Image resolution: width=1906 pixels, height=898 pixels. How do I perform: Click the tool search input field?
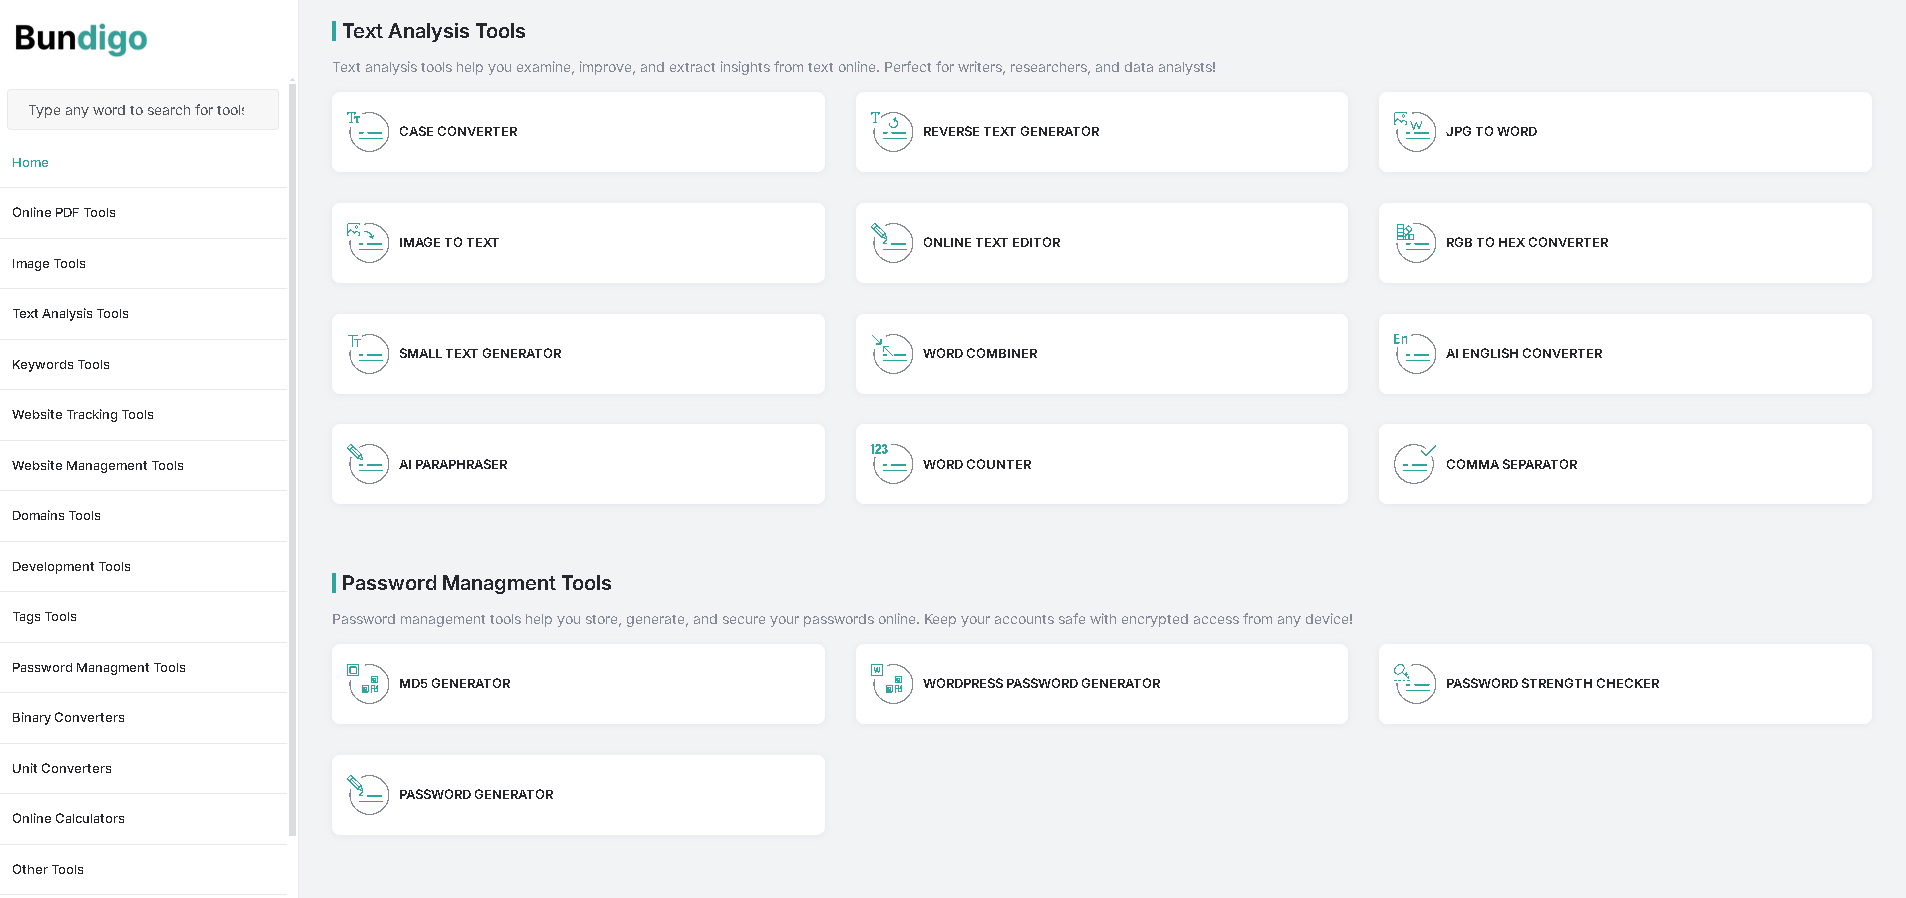pos(143,110)
